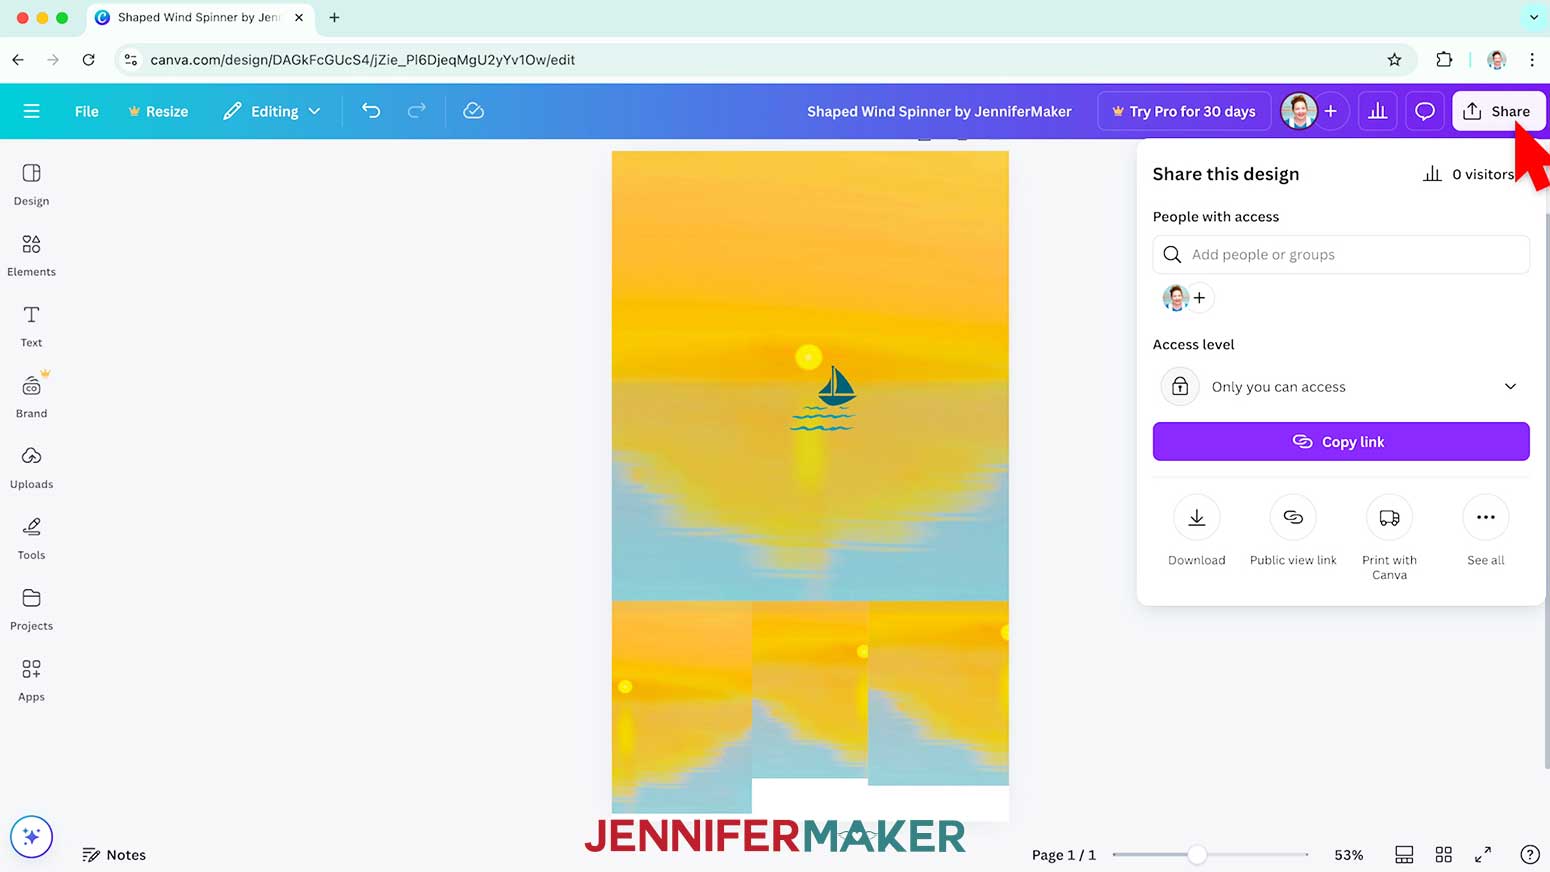This screenshot has width=1550, height=872.
Task: Expand the tab search chevron
Action: pyautogui.click(x=1534, y=18)
